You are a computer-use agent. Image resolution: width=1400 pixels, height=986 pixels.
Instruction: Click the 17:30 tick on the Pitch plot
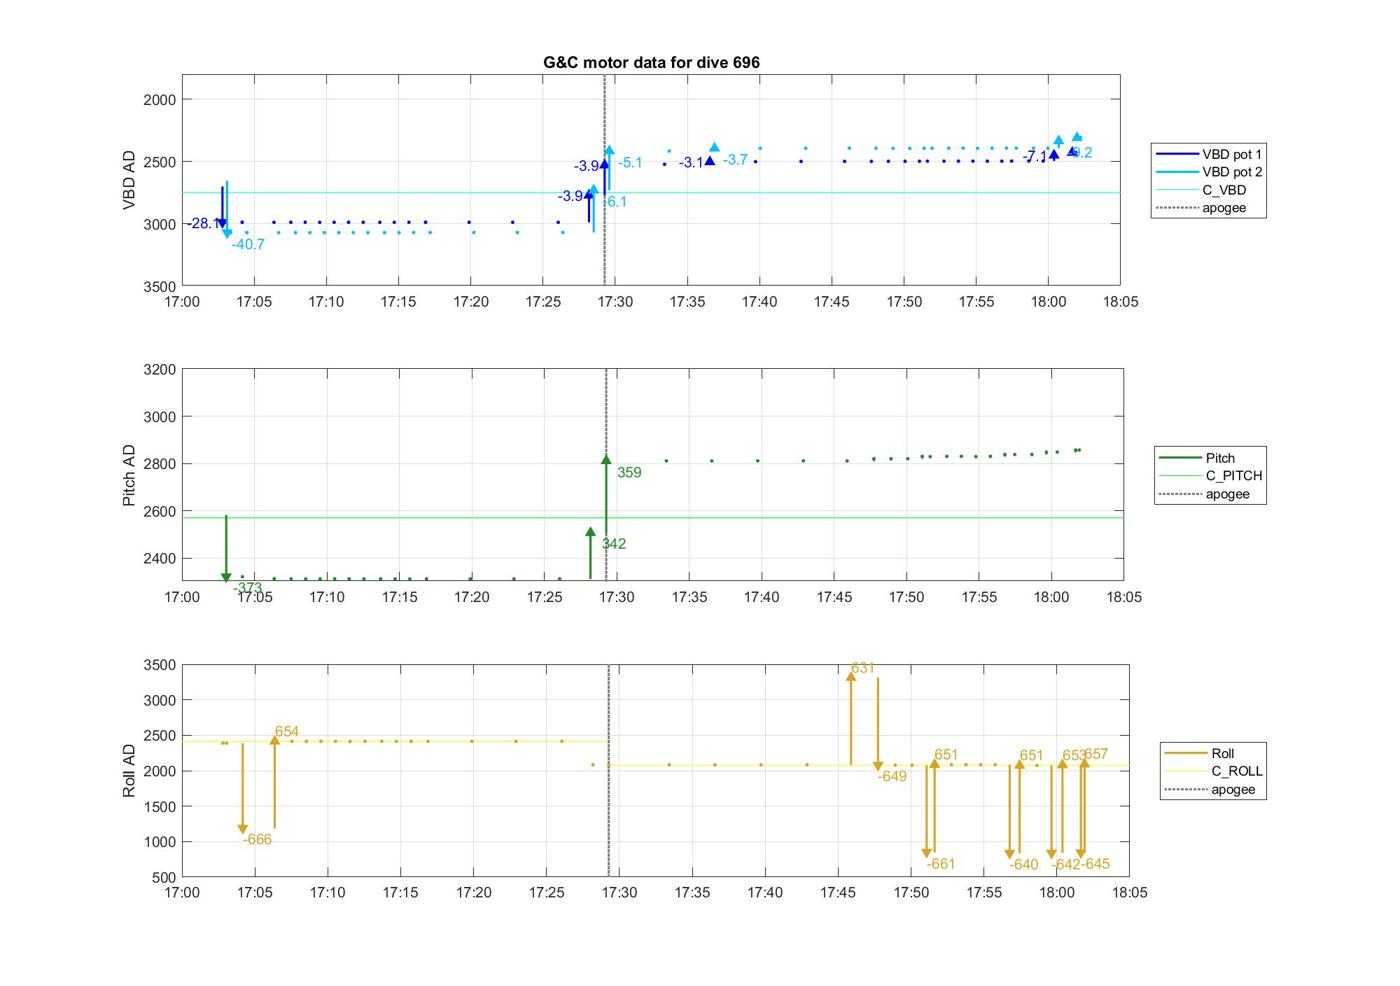[x=616, y=597]
